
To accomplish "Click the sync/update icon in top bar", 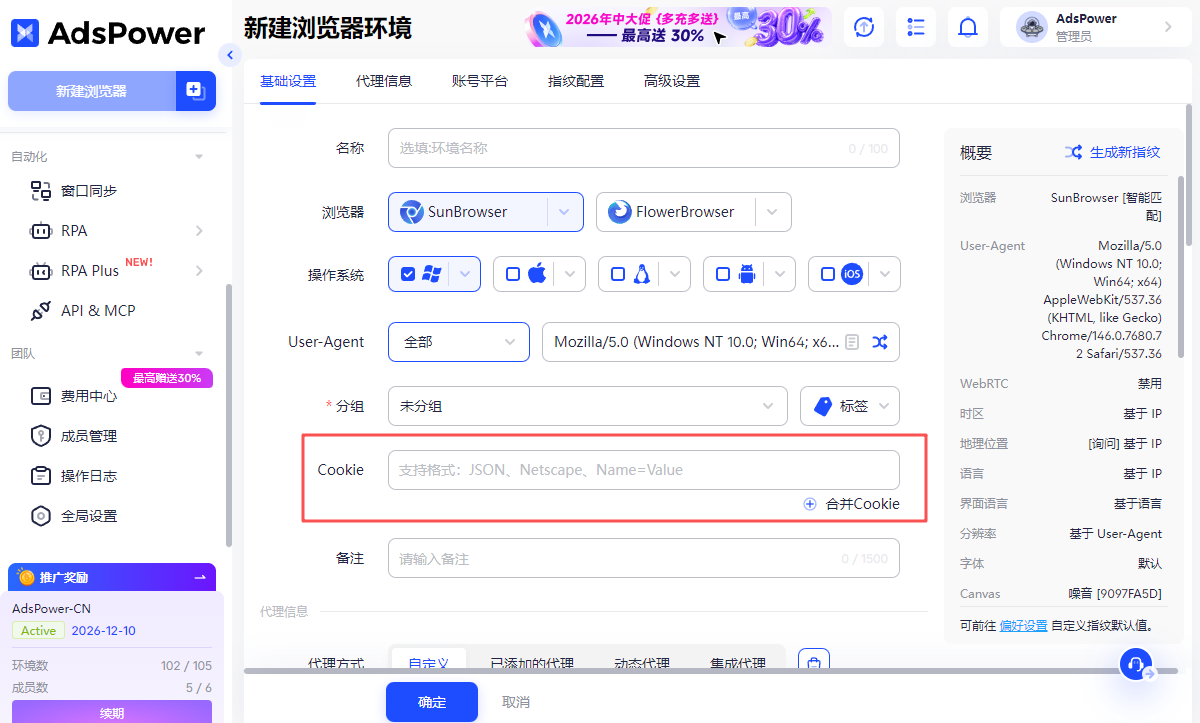I will click(864, 27).
